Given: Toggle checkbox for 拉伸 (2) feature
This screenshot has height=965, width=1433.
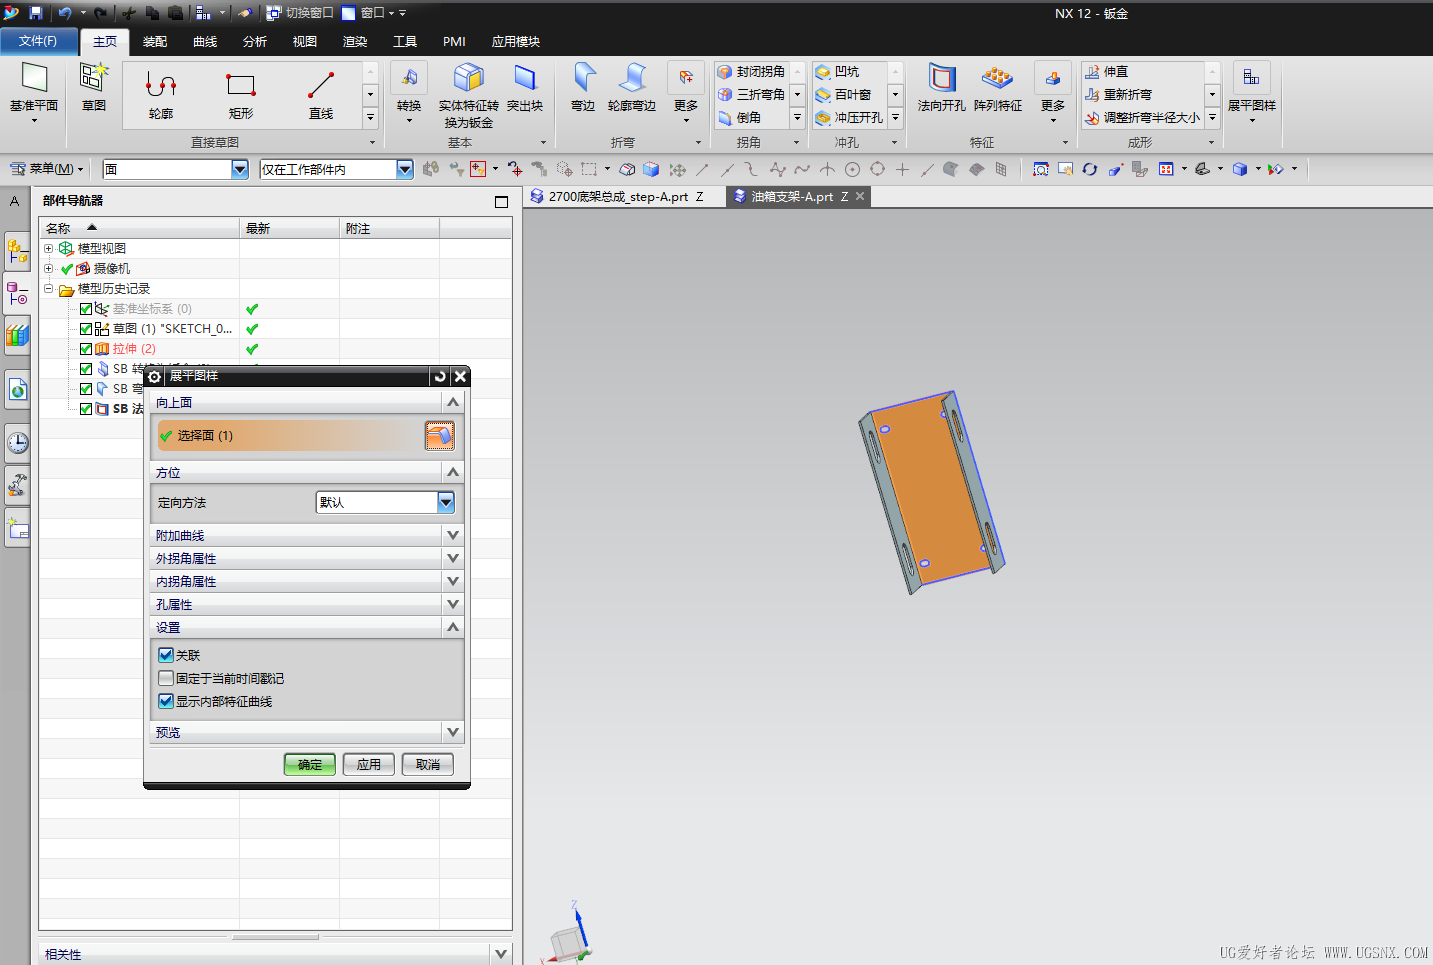Looking at the screenshot, I should click(86, 349).
